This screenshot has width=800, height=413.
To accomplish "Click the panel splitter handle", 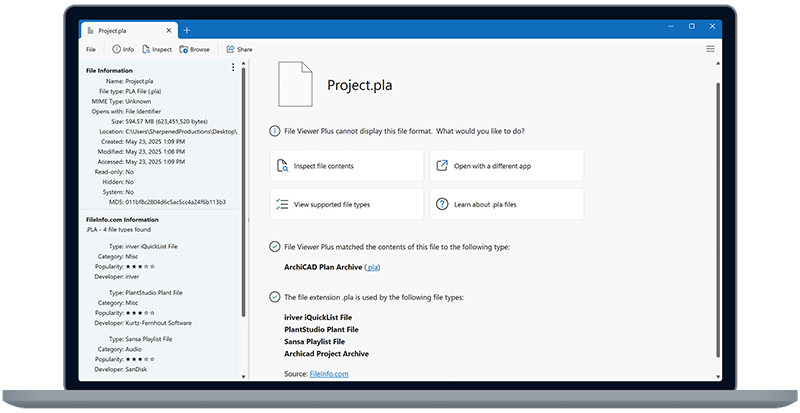I will 249,220.
